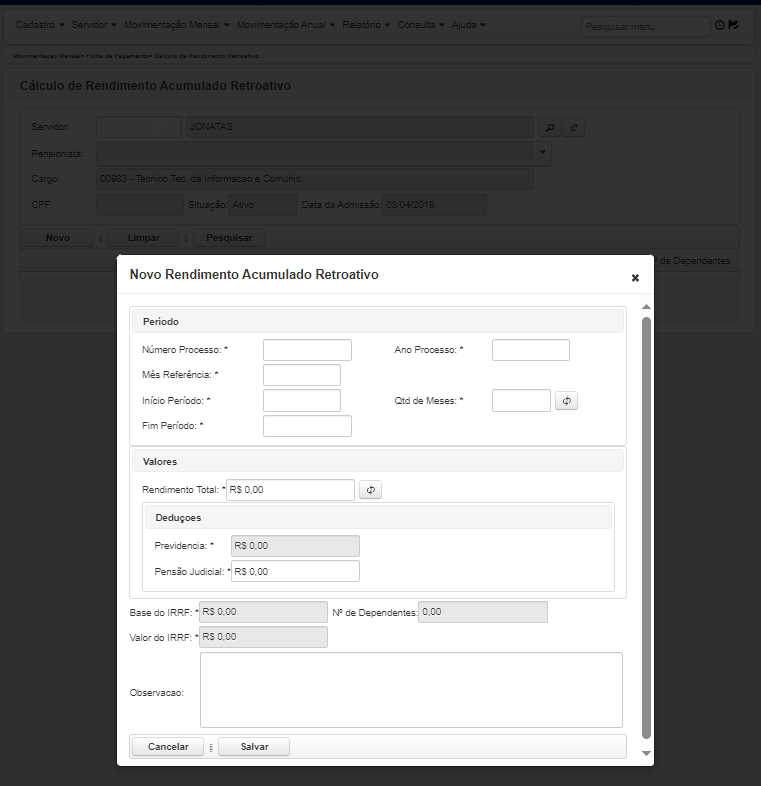Click the Novo button in the background page
Viewport: 761px width, 786px height.
58,238
